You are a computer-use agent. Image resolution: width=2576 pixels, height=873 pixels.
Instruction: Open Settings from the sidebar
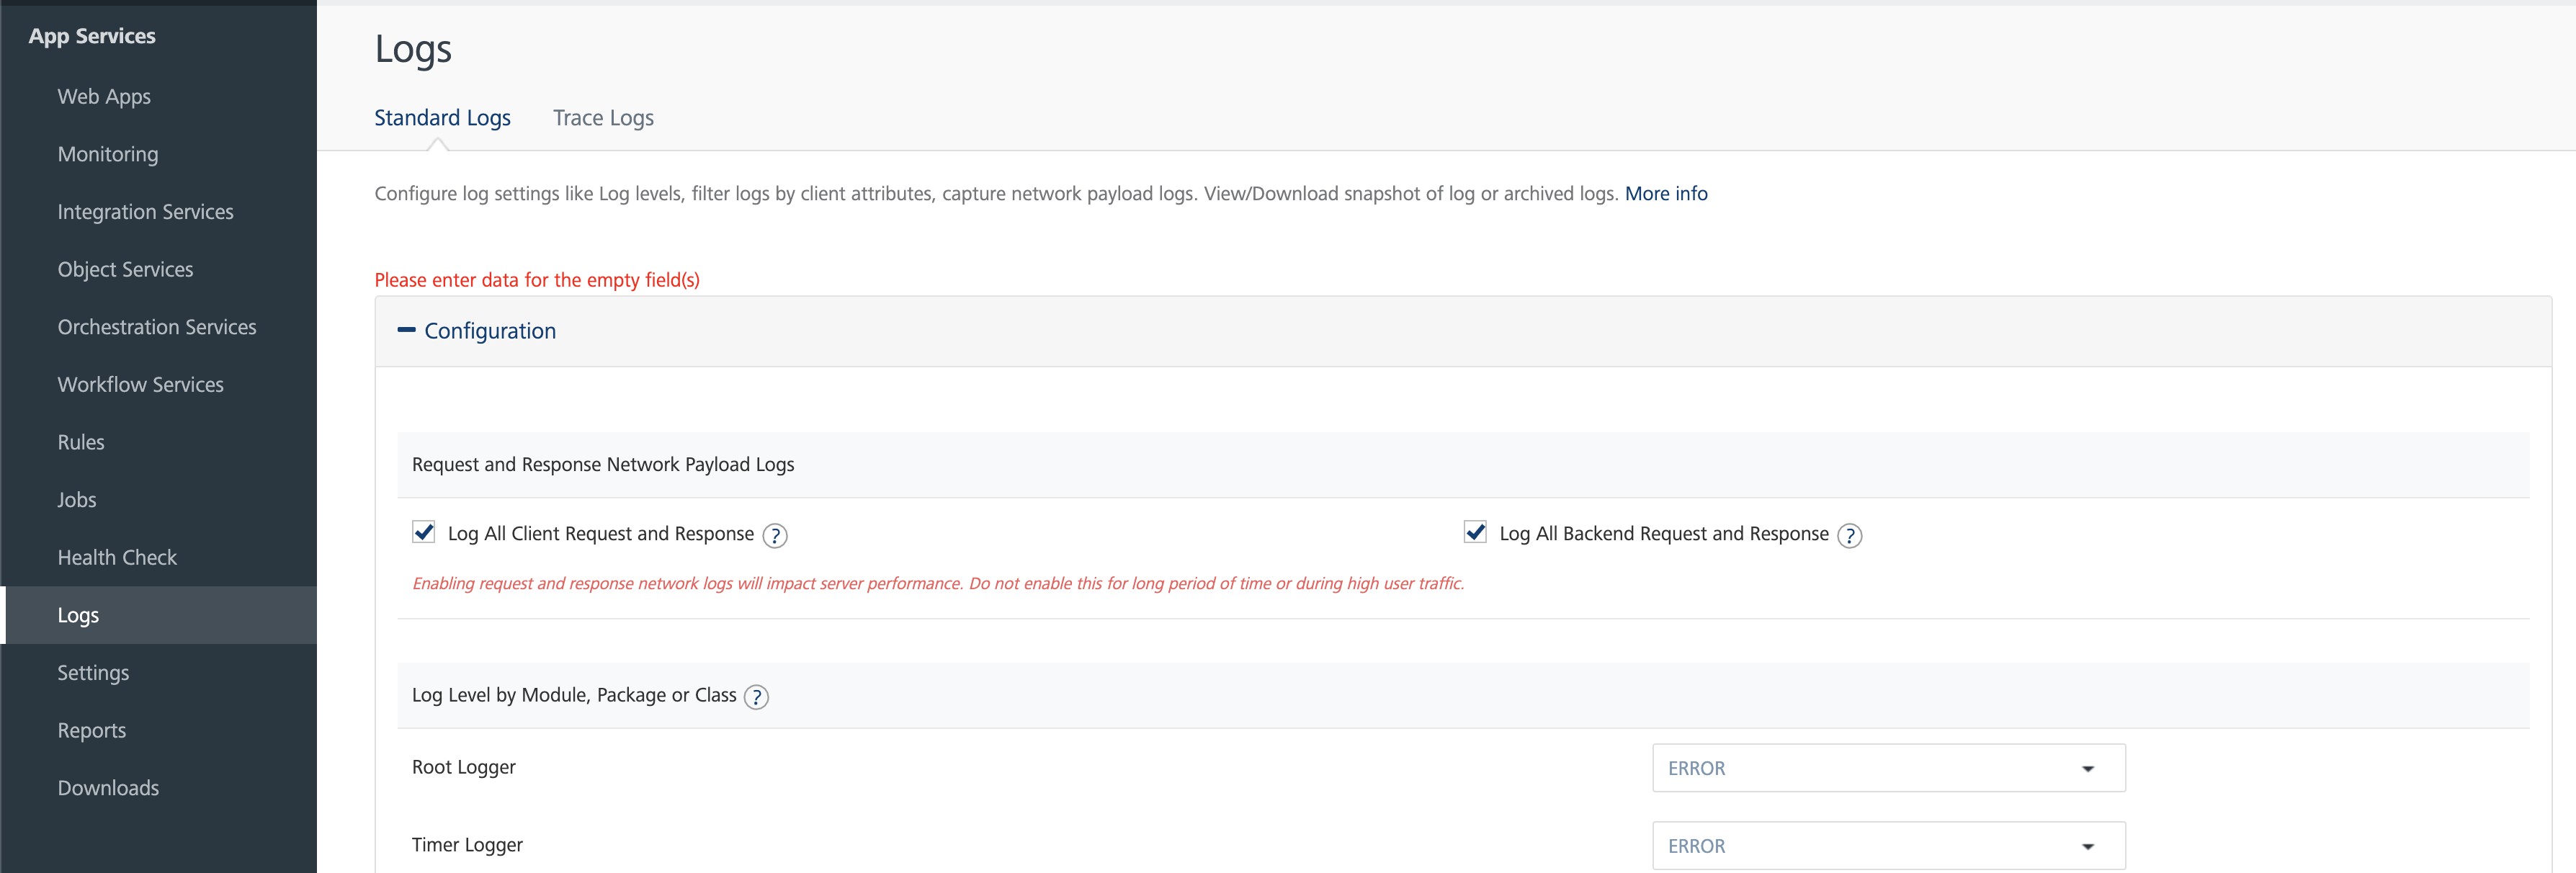point(93,673)
